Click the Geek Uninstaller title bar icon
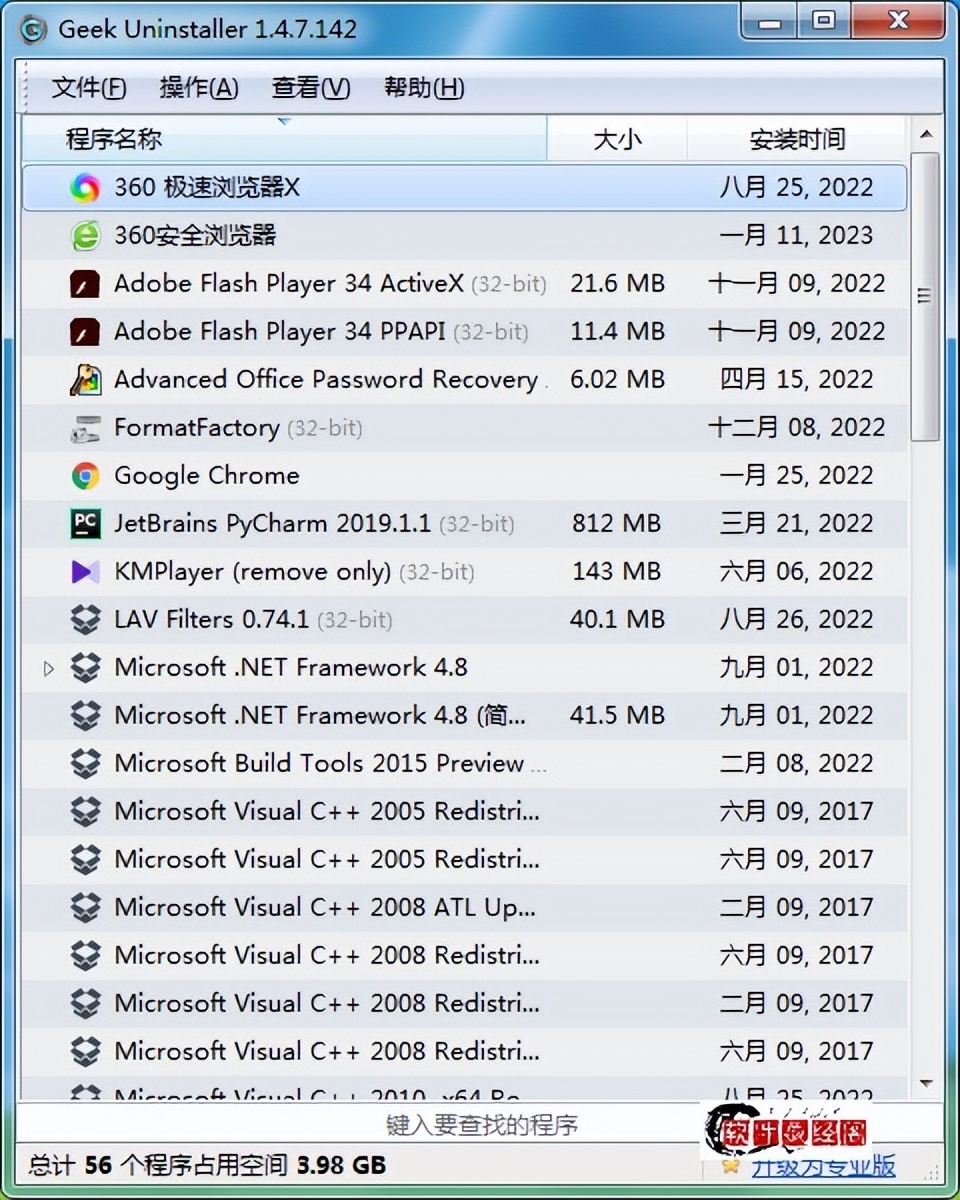The image size is (960, 1200). coord(33,30)
